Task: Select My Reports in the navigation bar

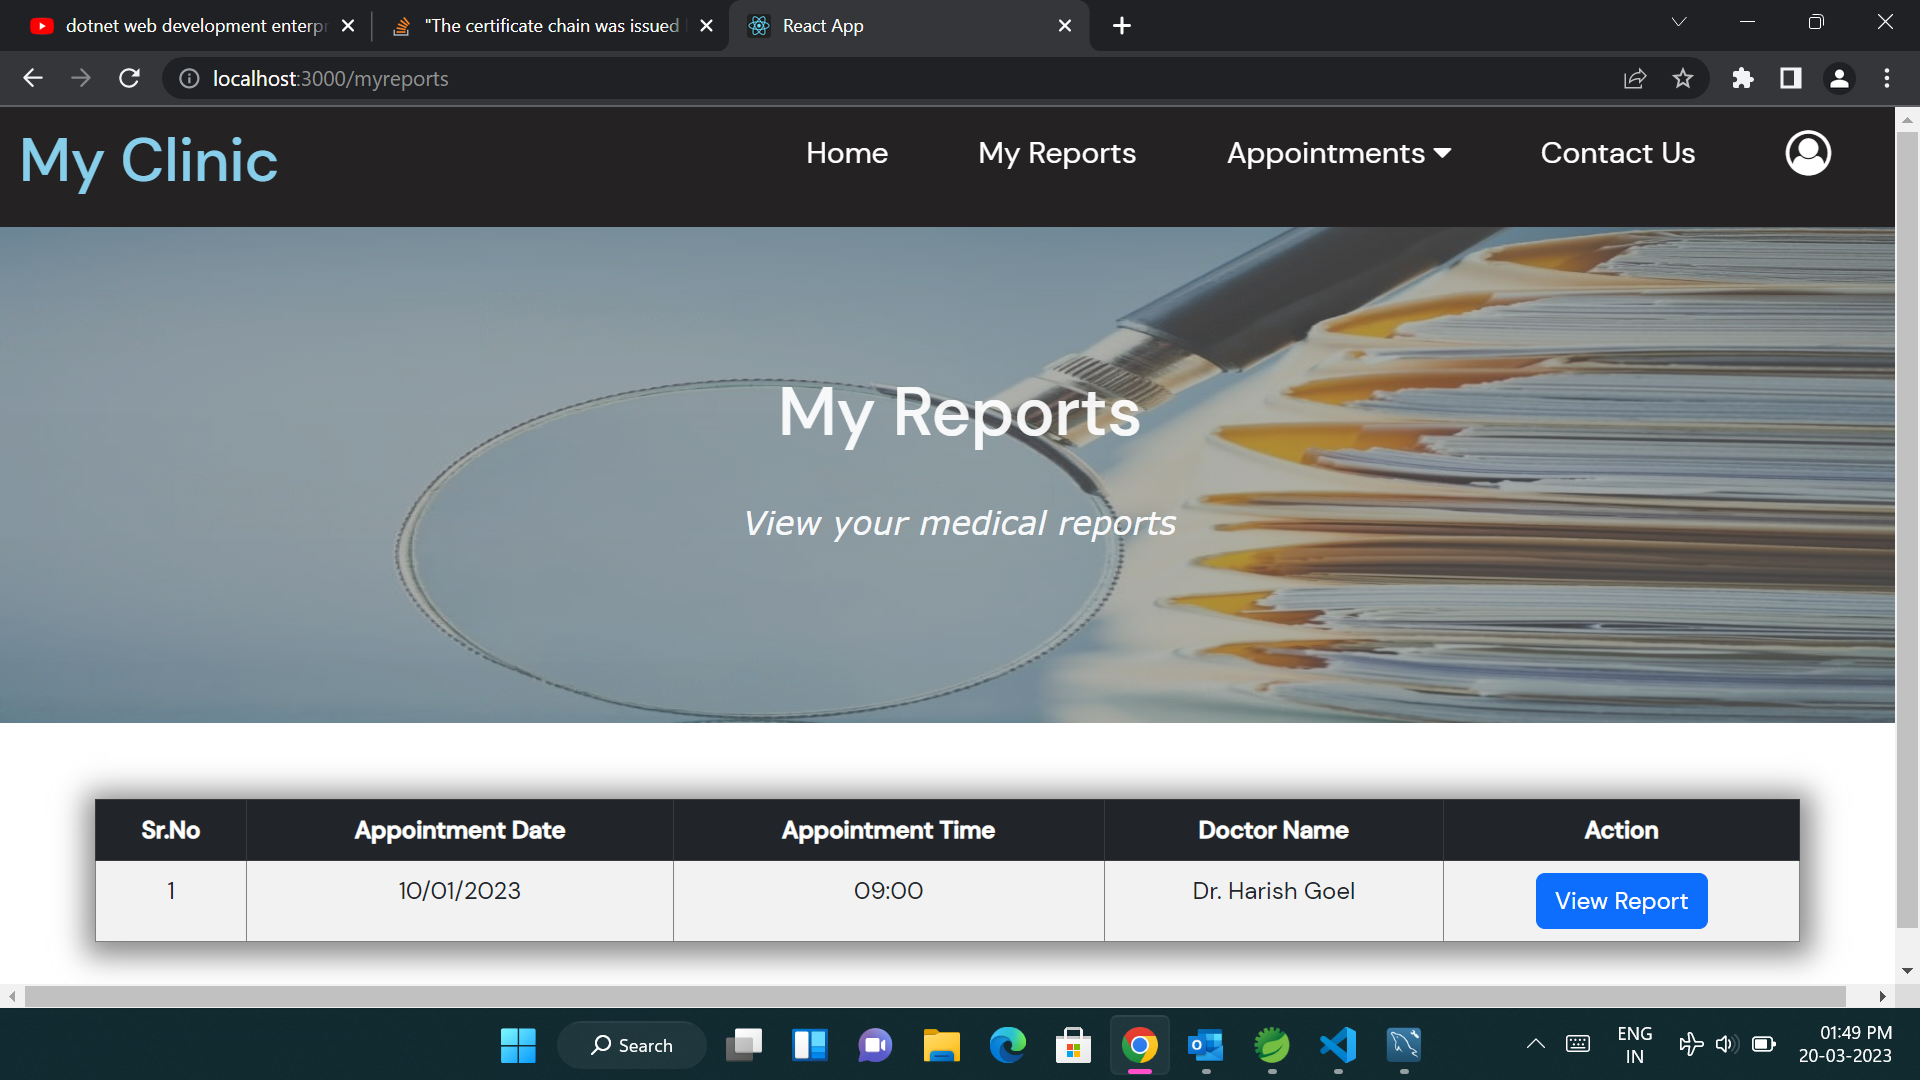Action: 1057,152
